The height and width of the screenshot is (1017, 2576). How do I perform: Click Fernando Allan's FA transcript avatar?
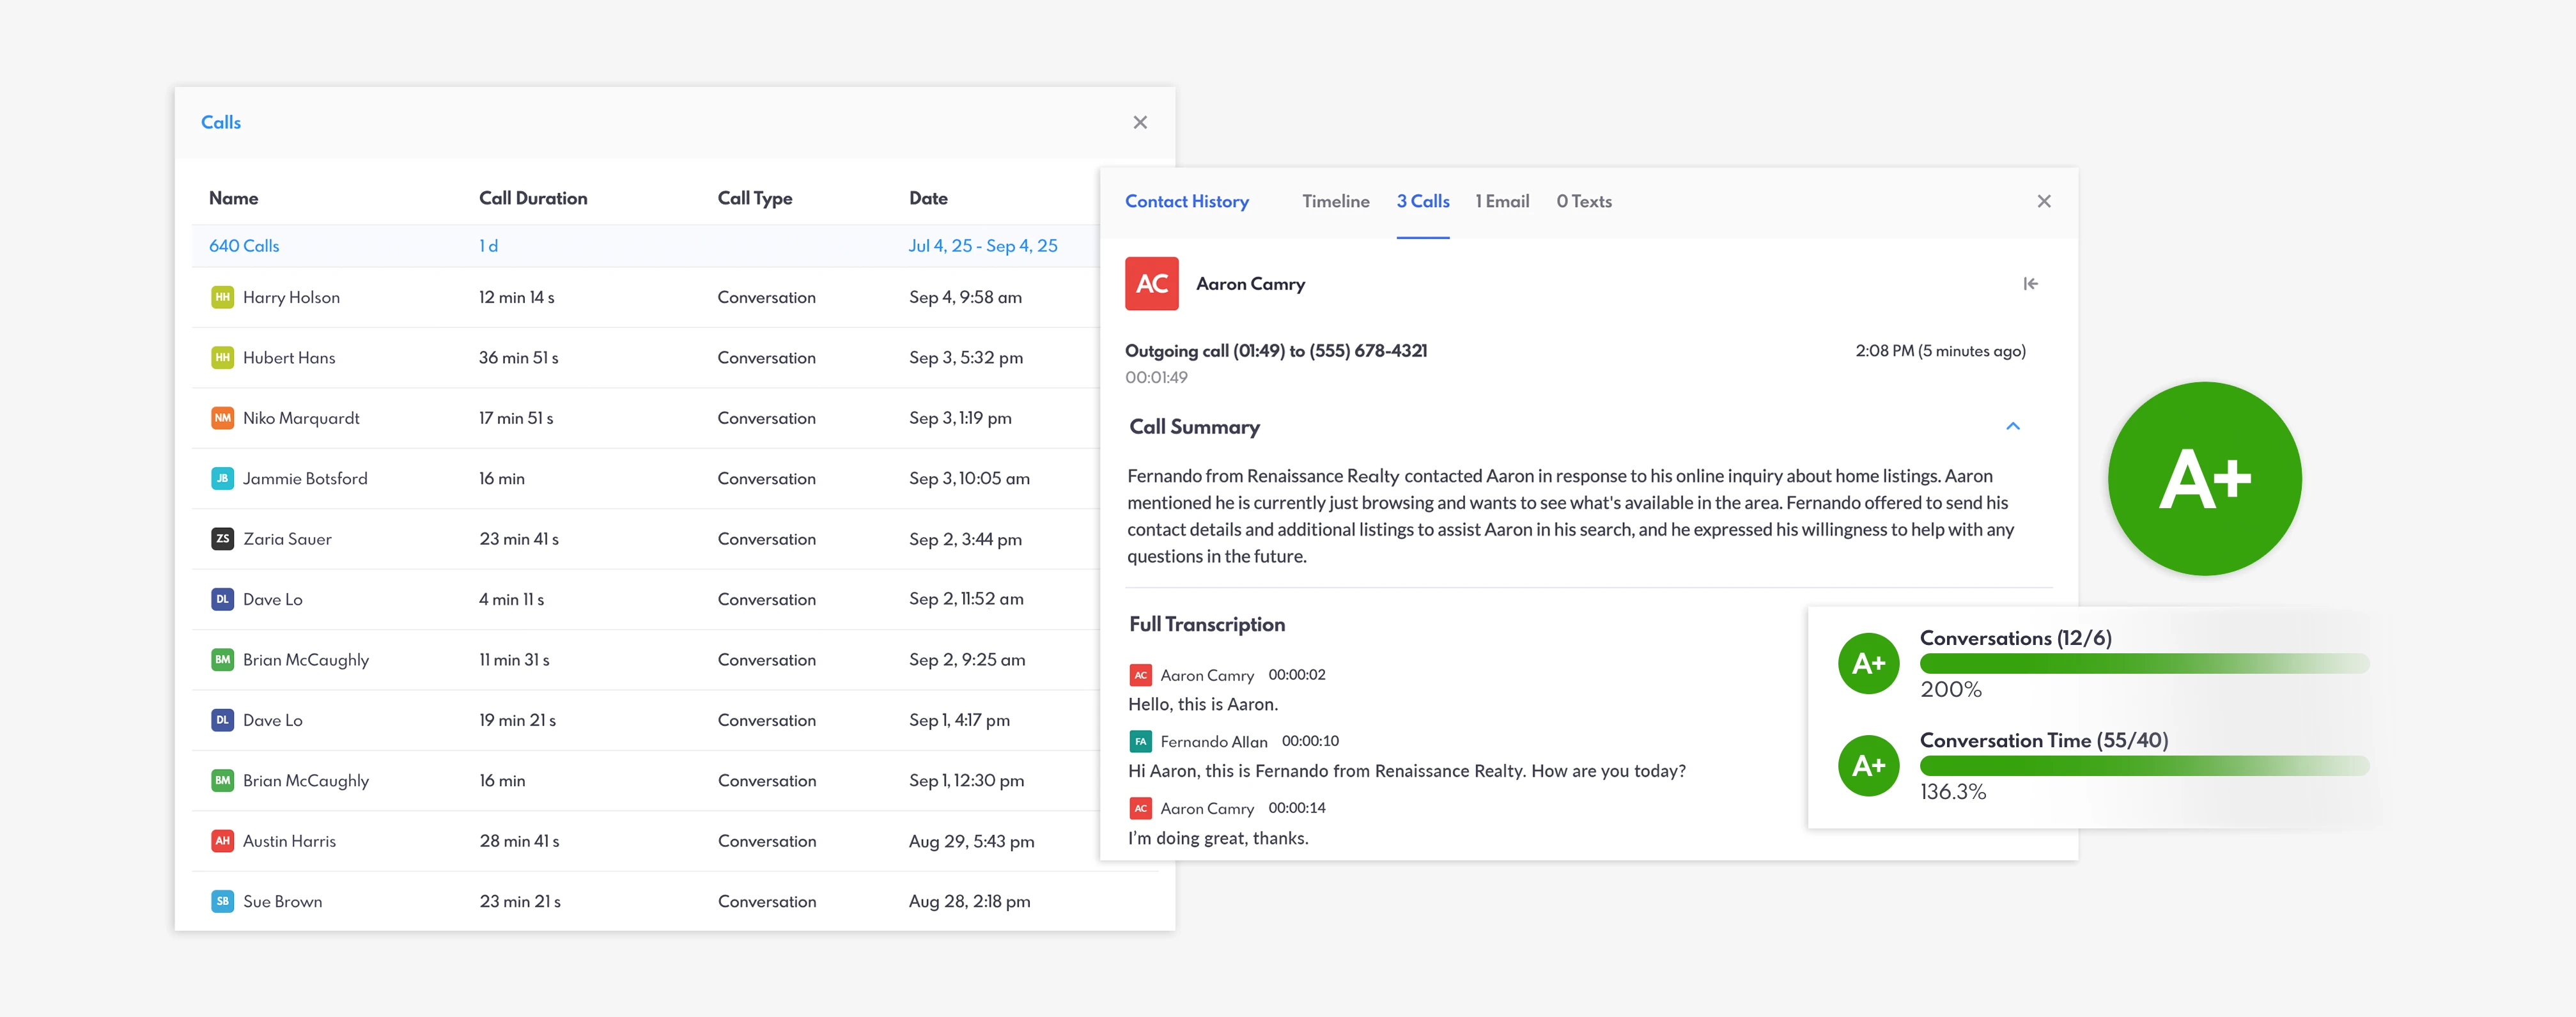pyautogui.click(x=1140, y=742)
